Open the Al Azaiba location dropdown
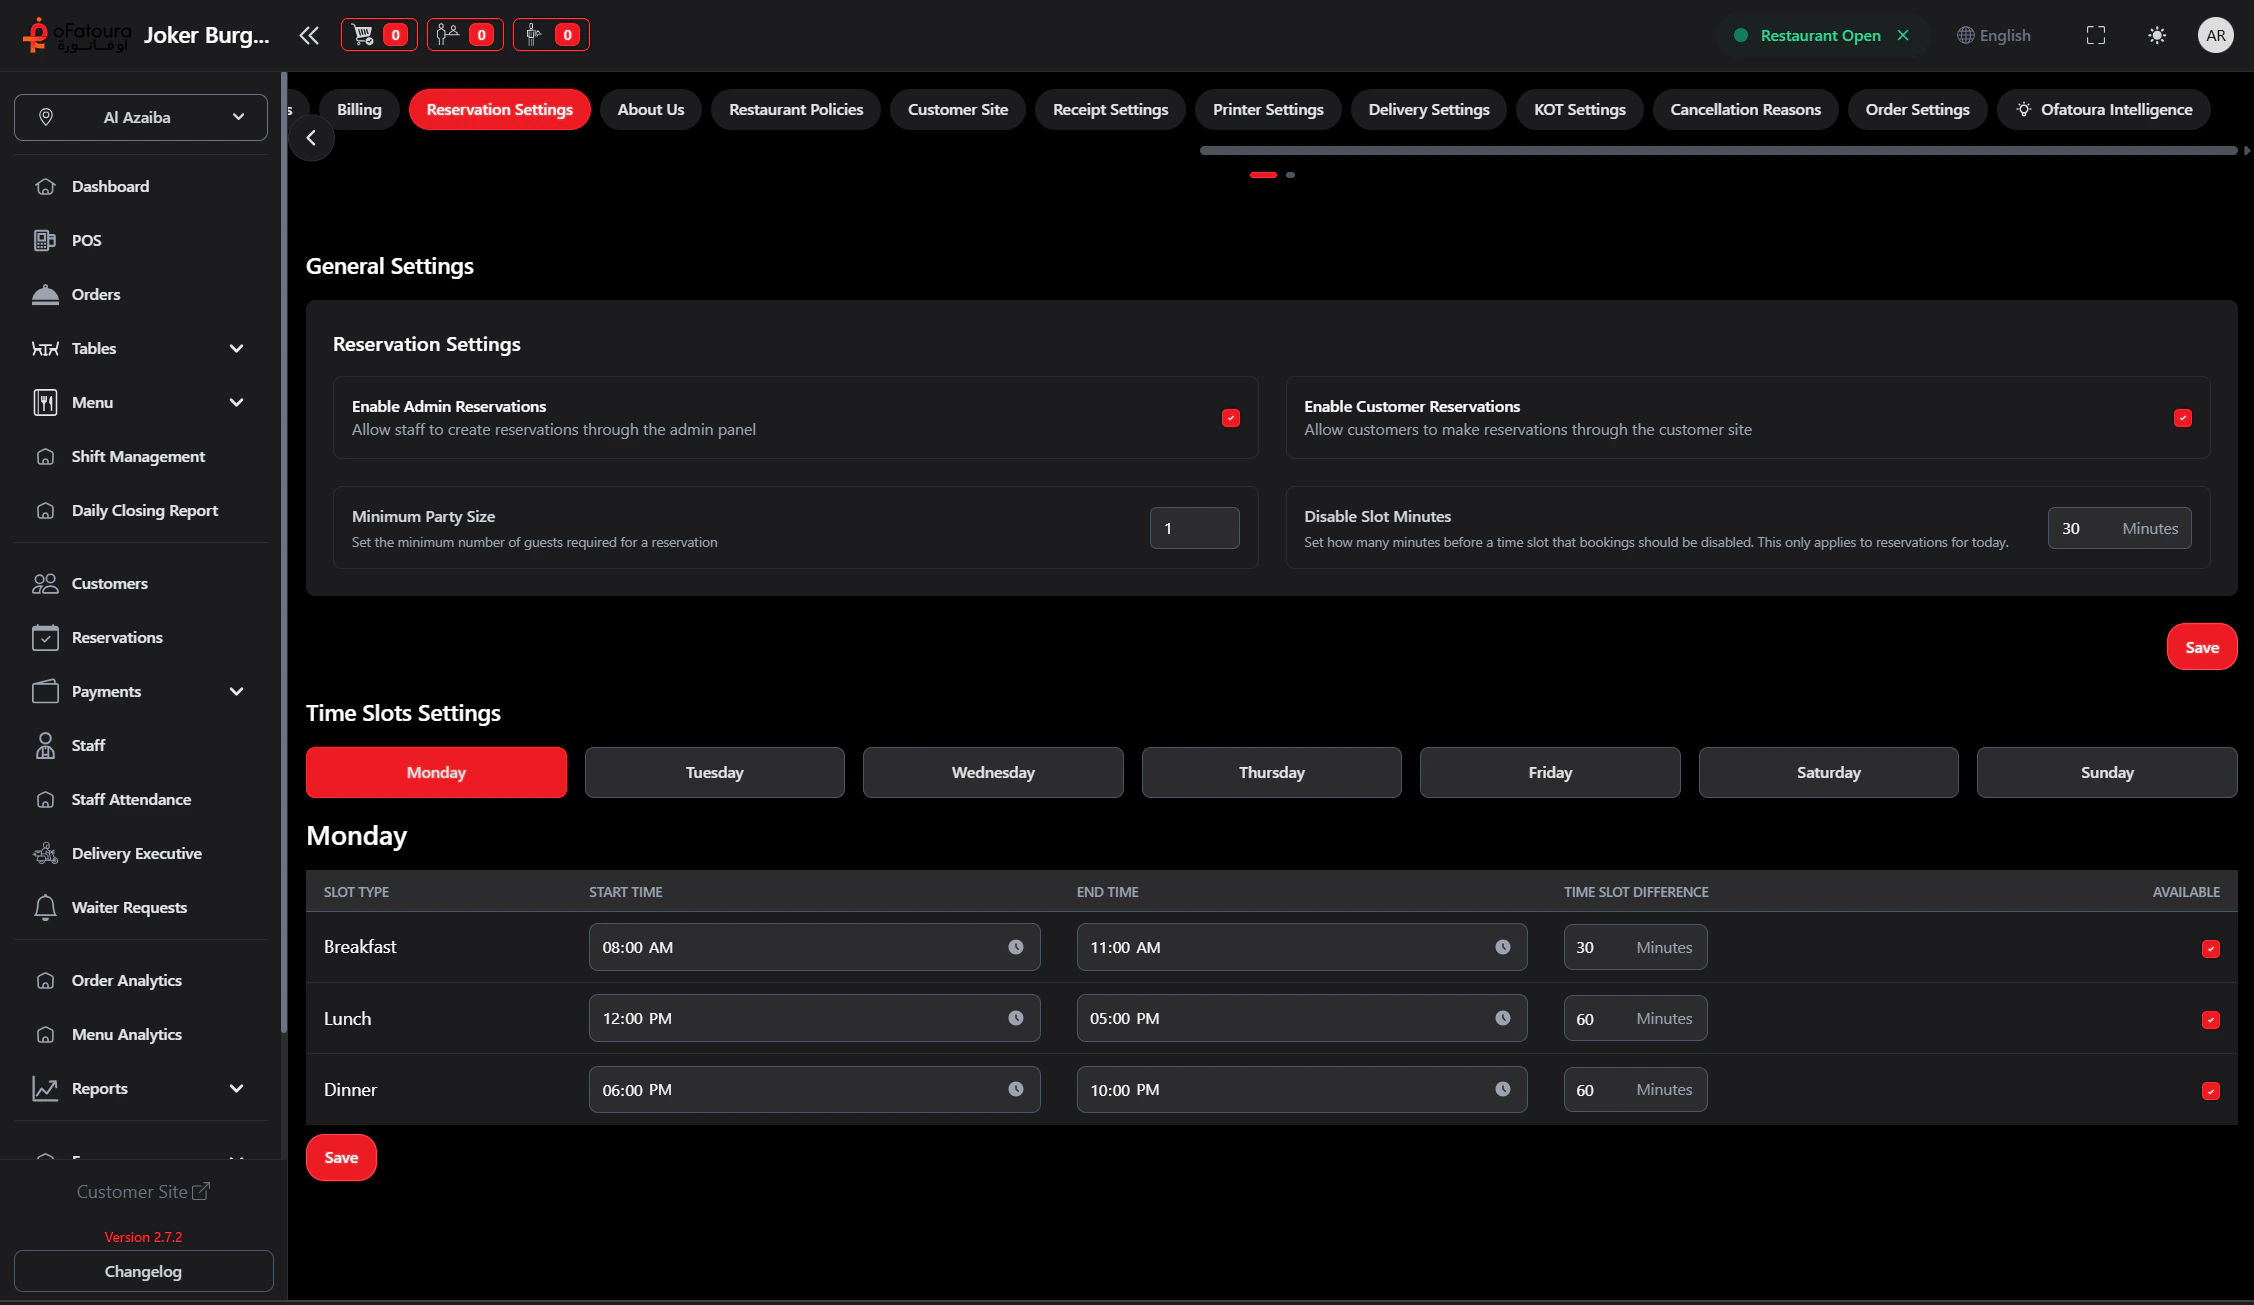 pos(140,117)
